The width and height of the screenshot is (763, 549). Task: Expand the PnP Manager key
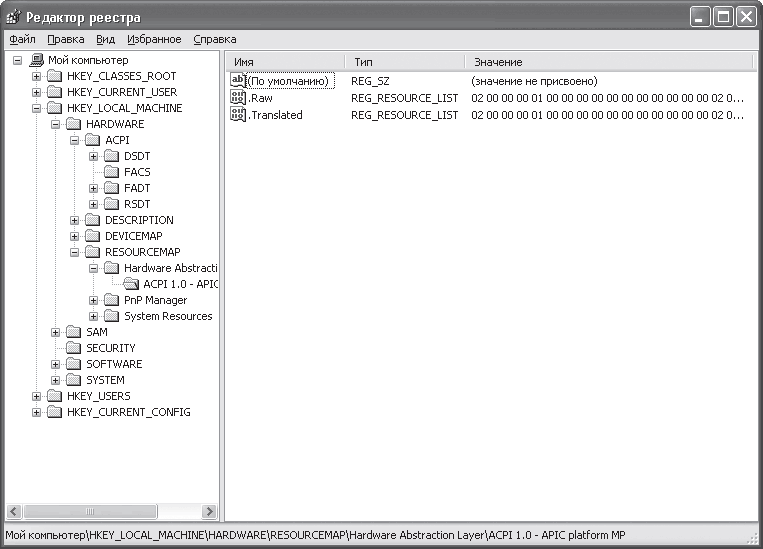[x=93, y=300]
